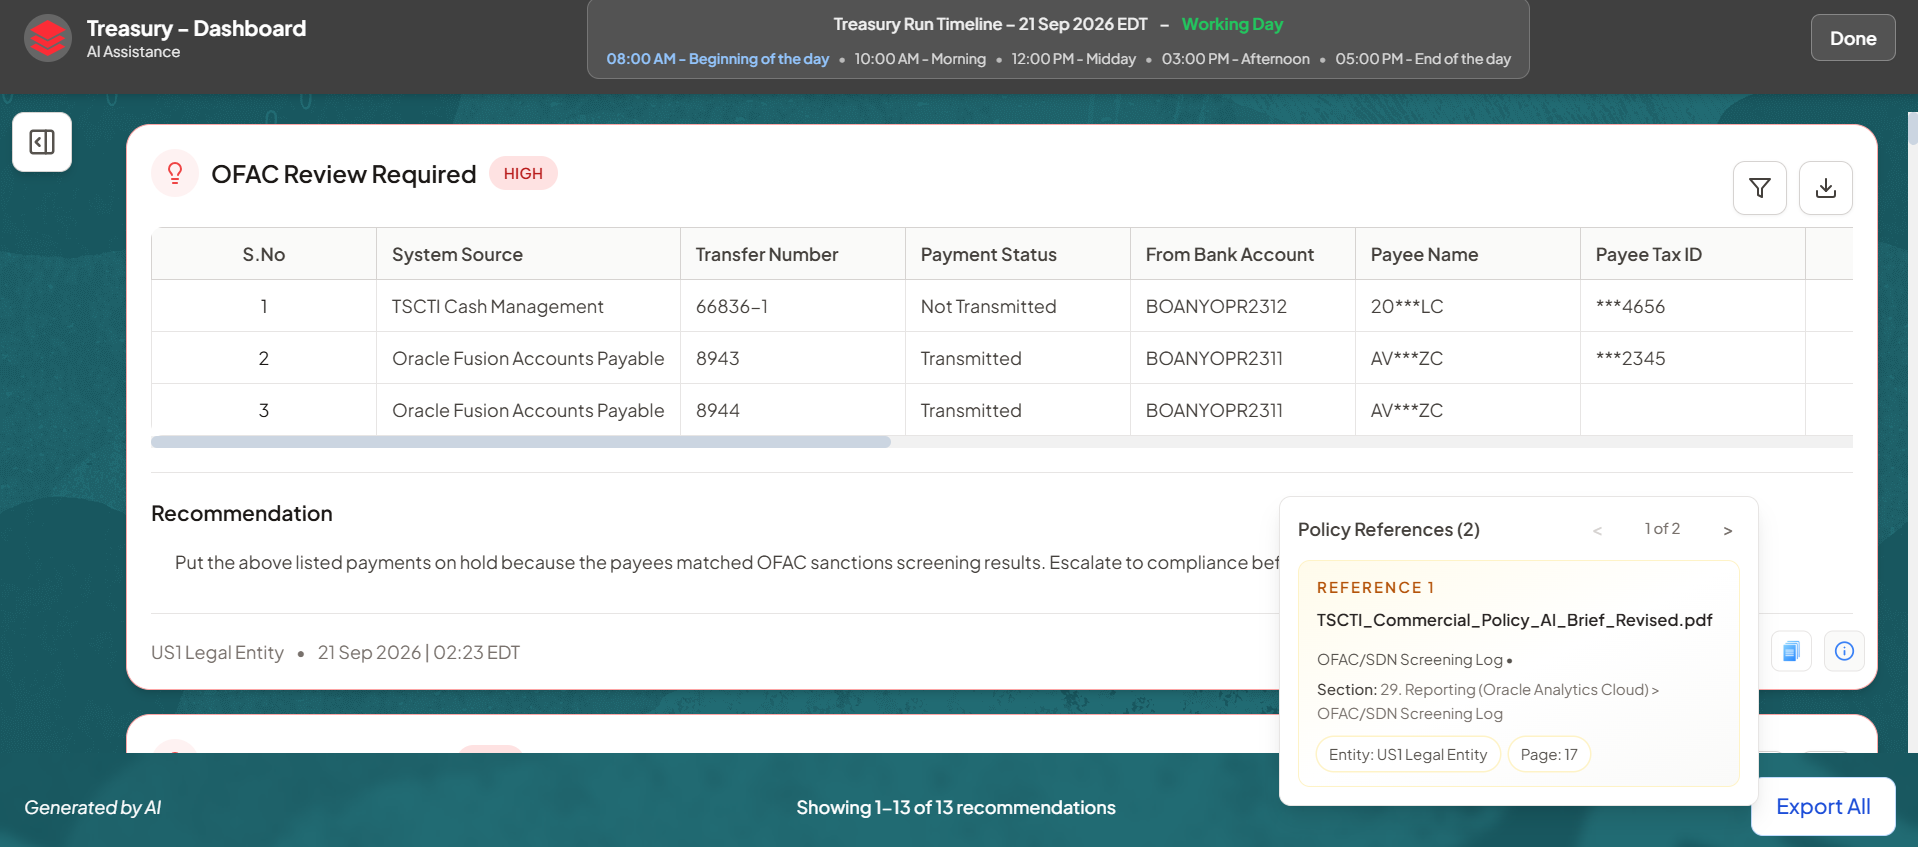Select transfer number 66836-1 cell
The height and width of the screenshot is (847, 1918).
point(793,306)
